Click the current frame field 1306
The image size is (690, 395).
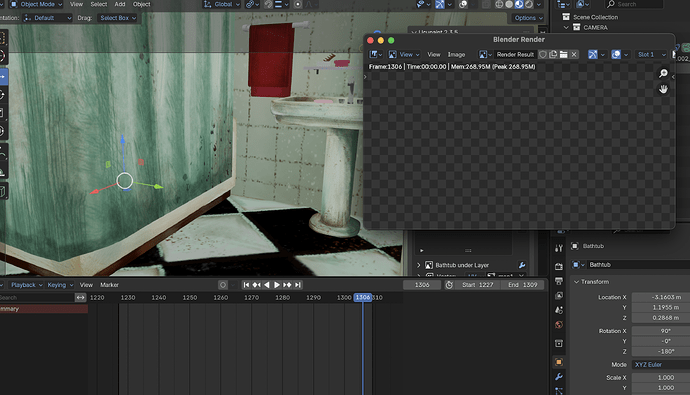coord(422,285)
